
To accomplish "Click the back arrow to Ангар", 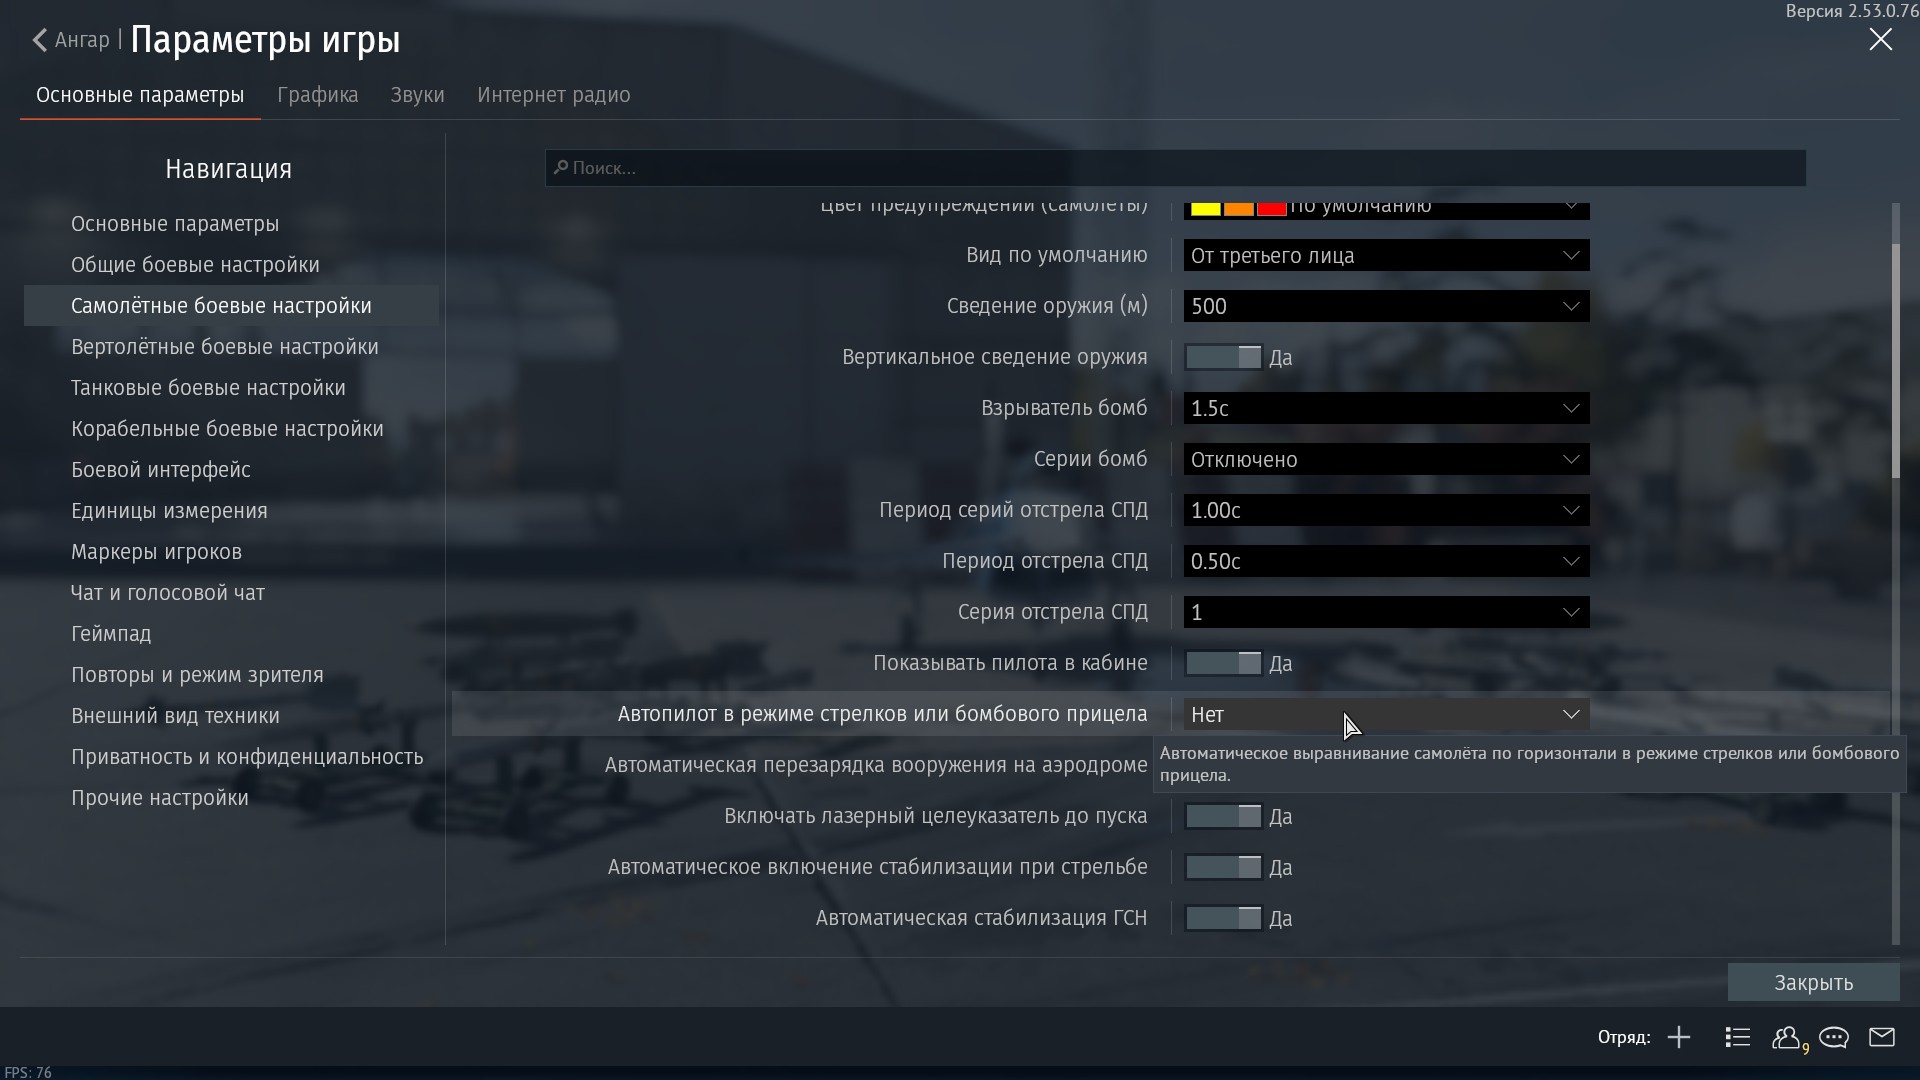I will 40,40.
